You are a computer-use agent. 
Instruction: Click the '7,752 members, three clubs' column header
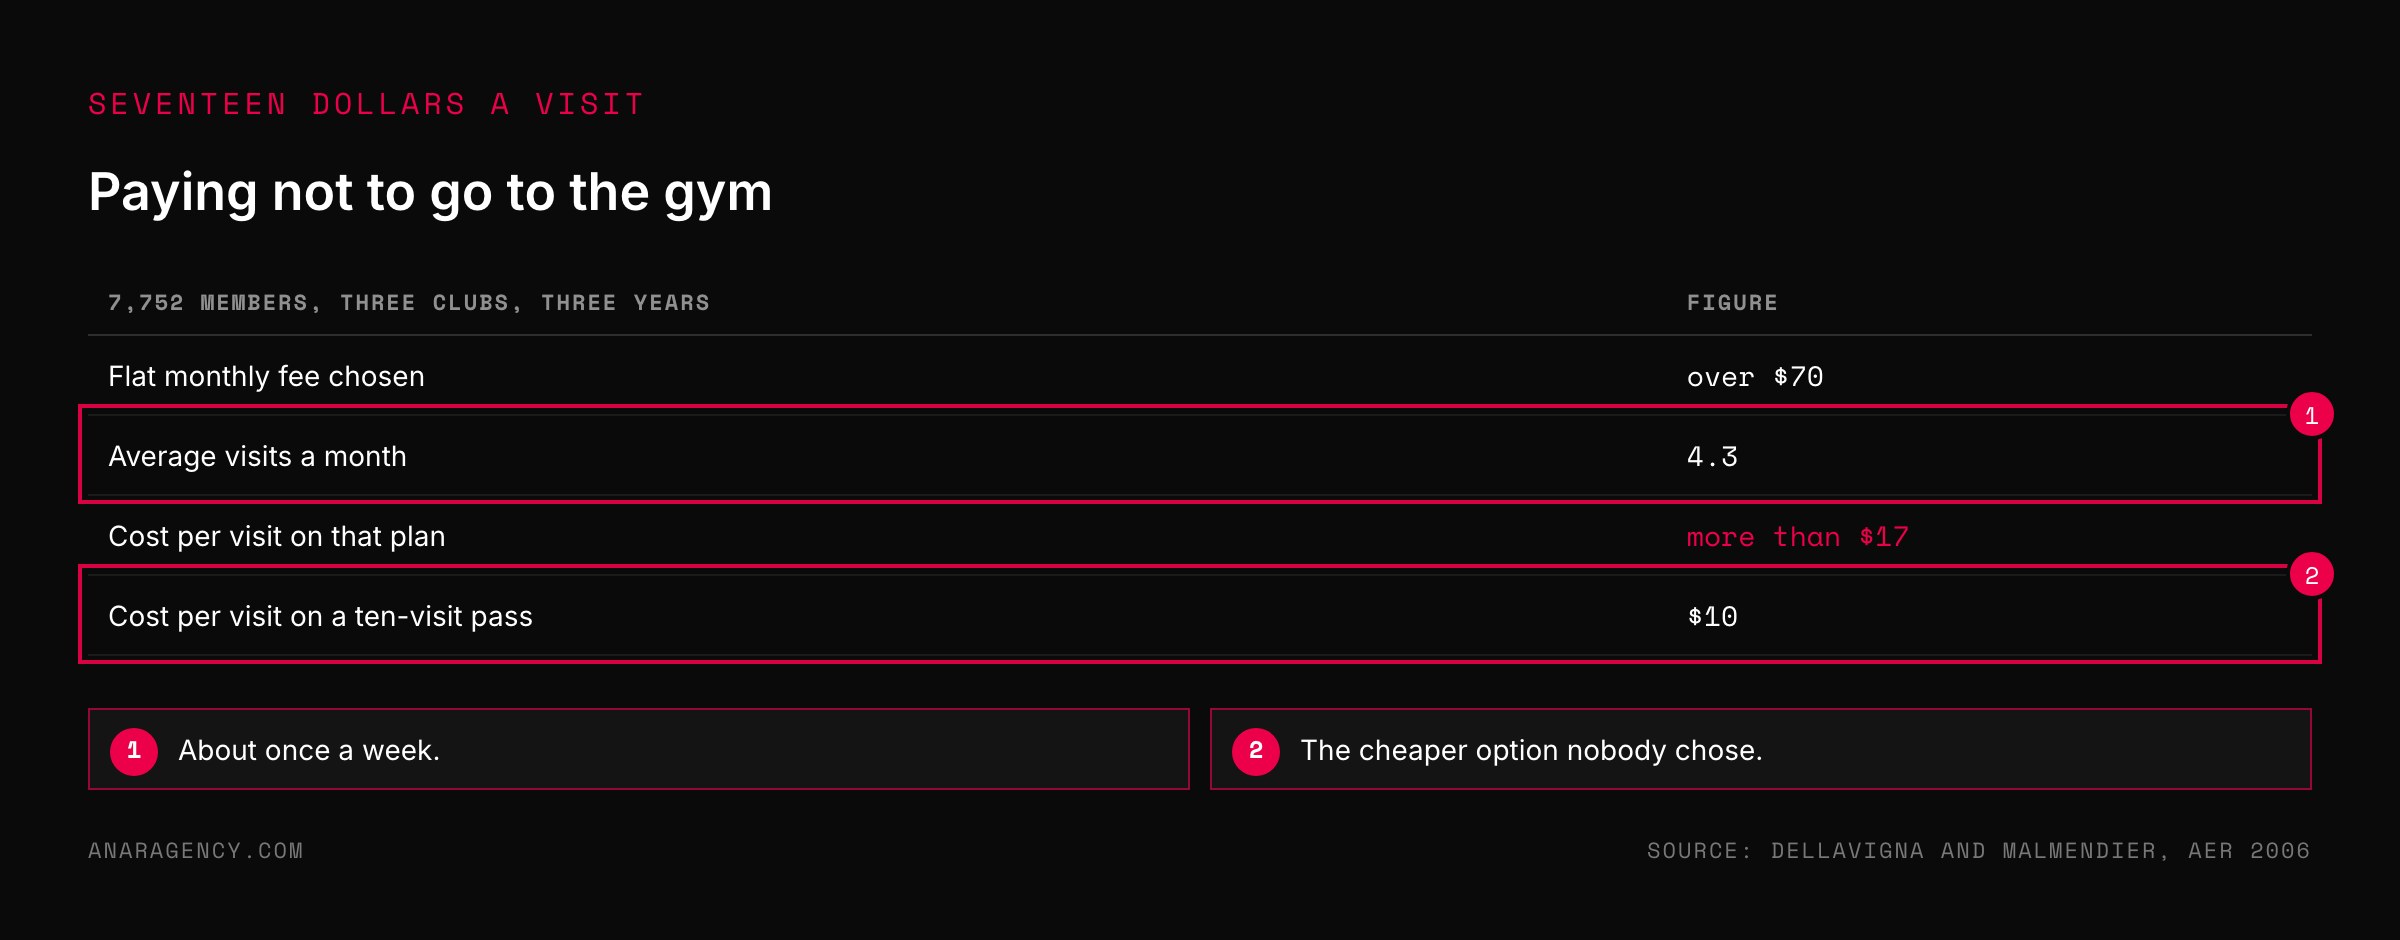pyautogui.click(x=409, y=303)
